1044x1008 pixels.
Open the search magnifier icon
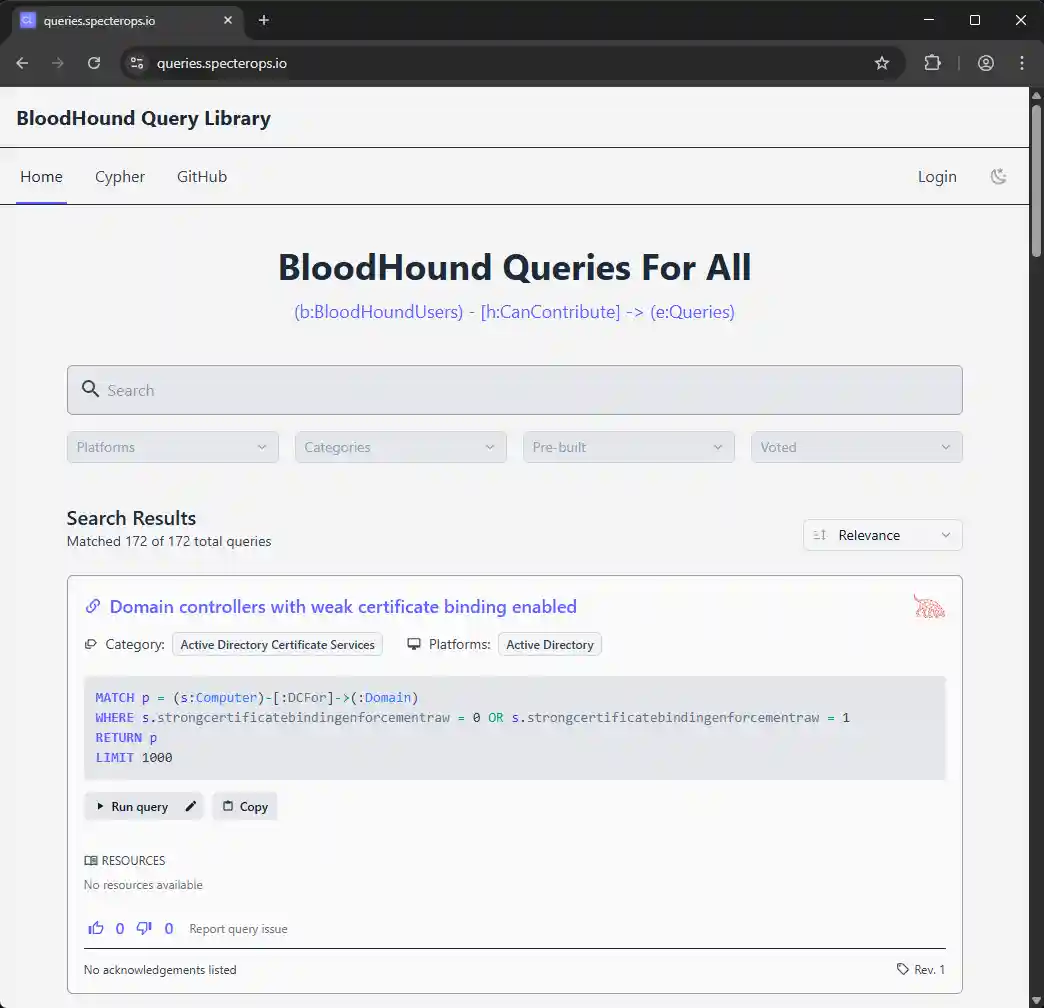pos(90,389)
